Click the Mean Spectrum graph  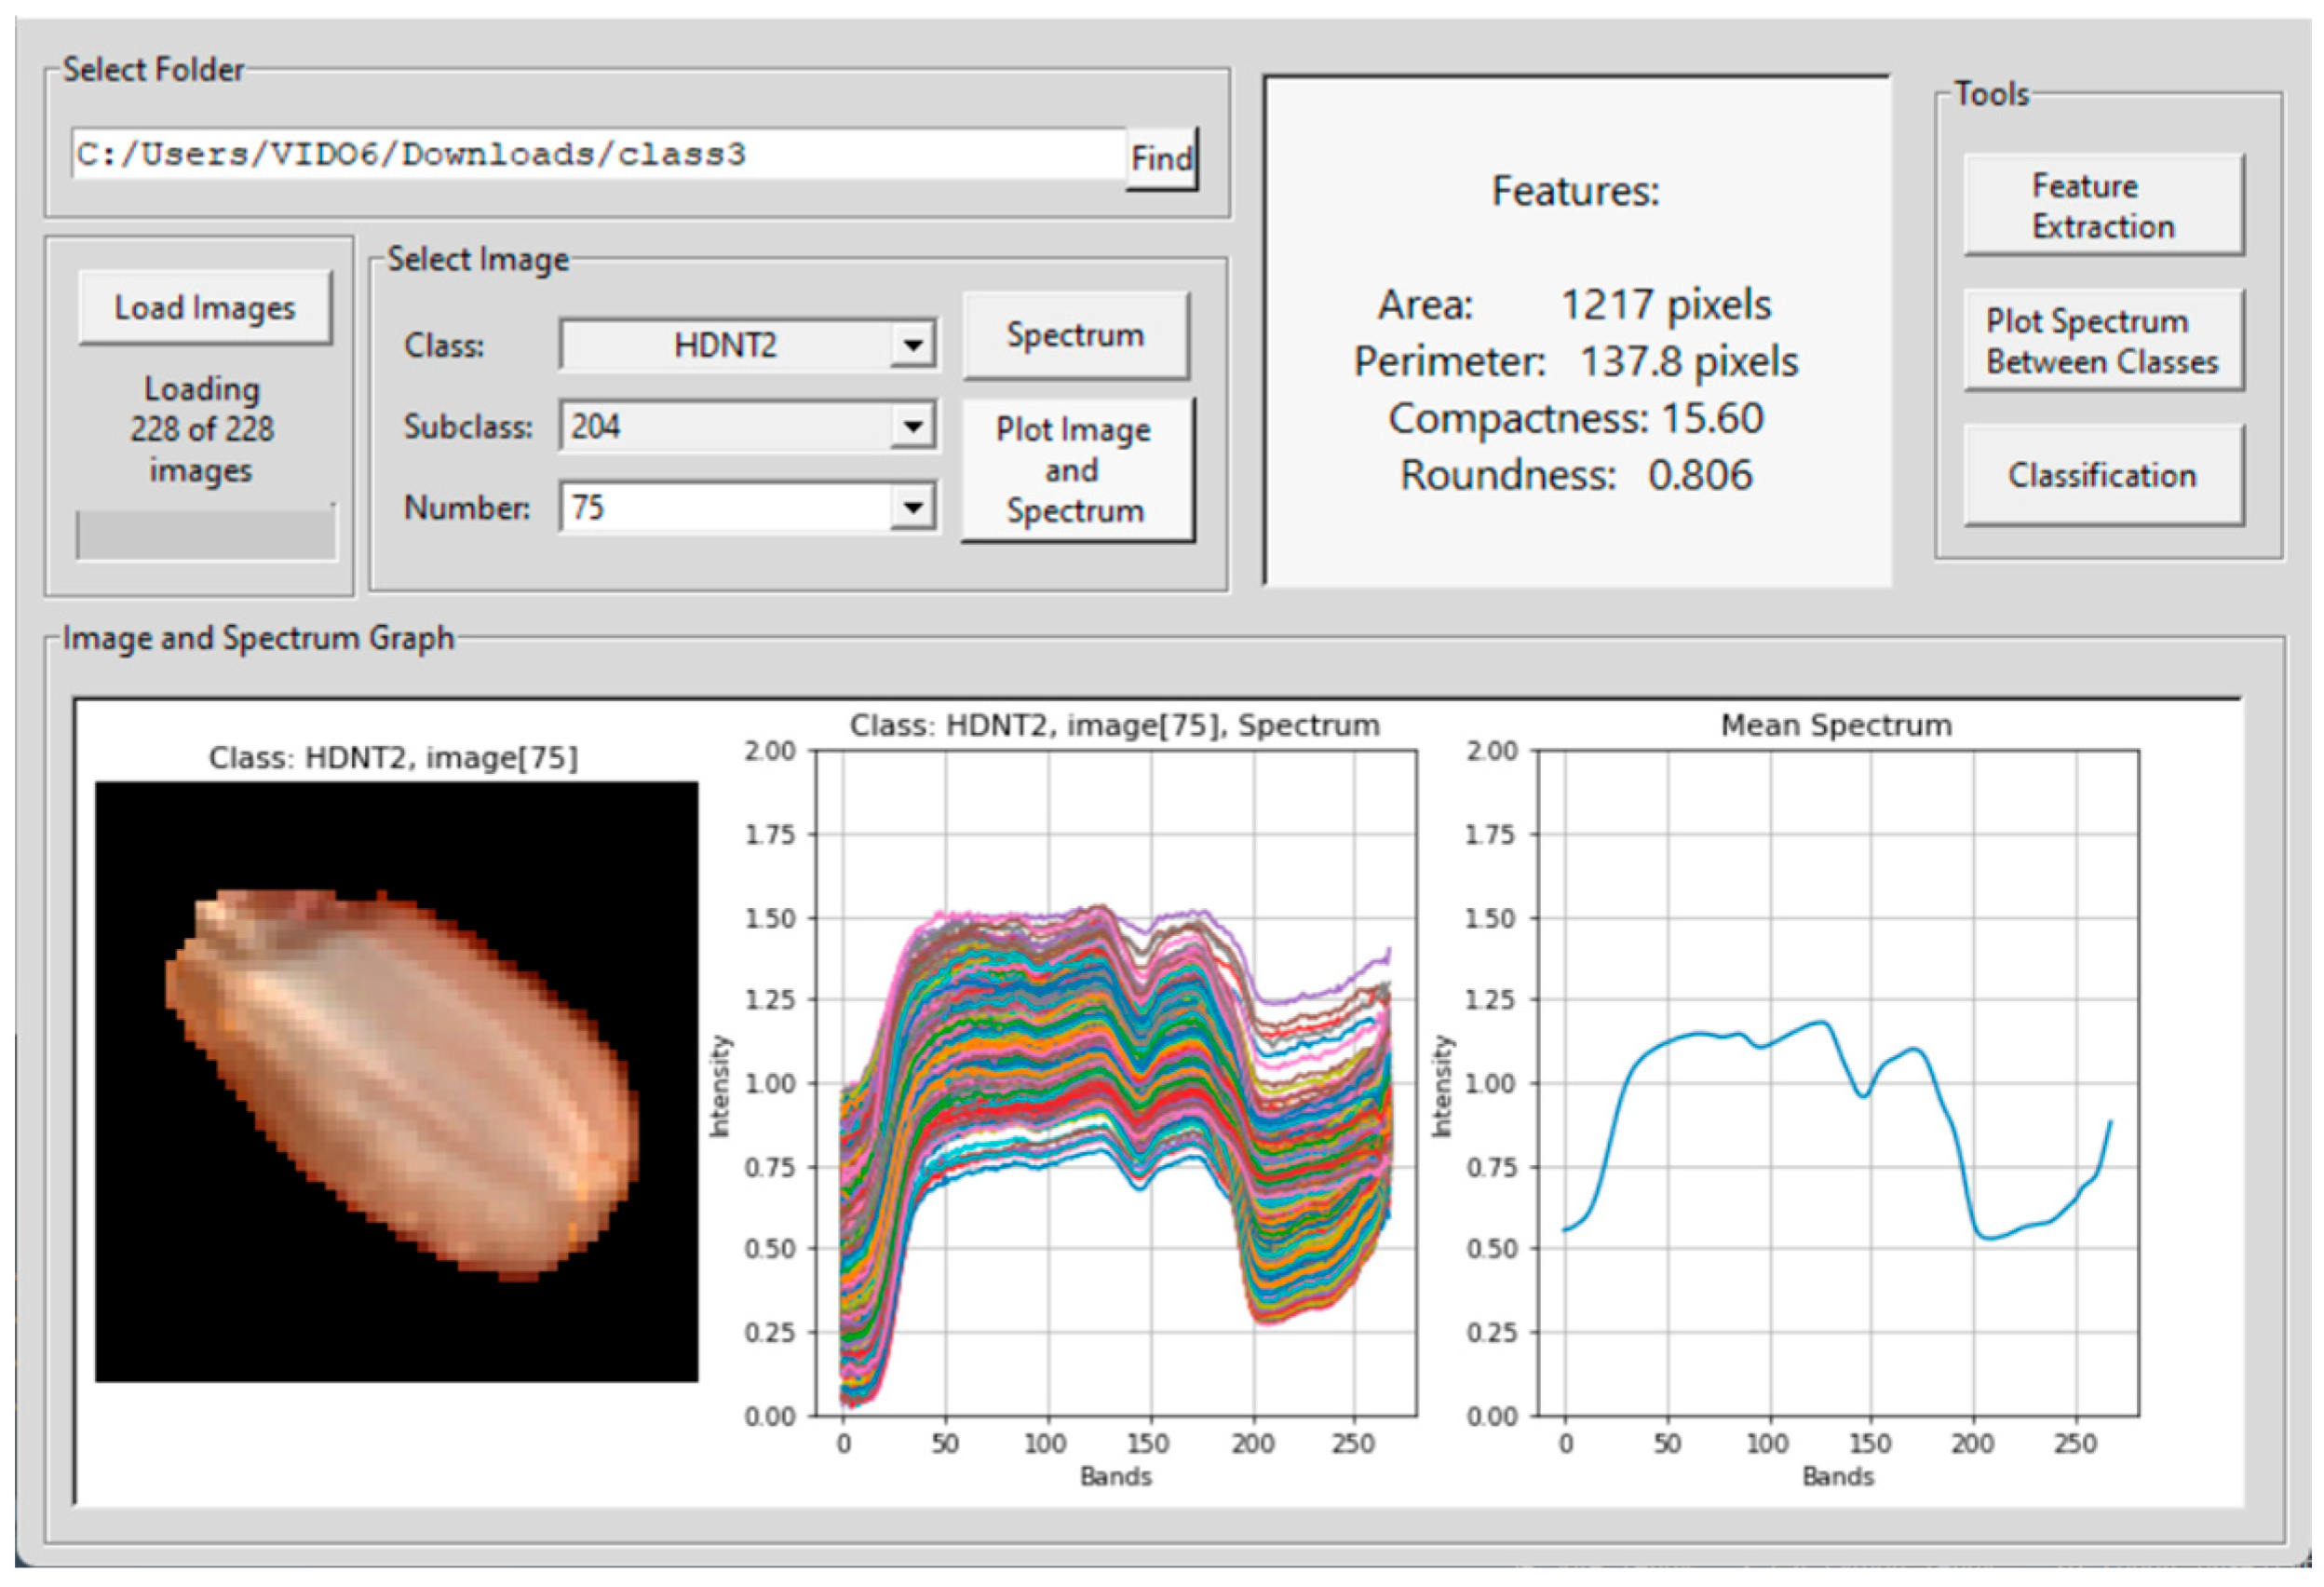click(x=1837, y=1082)
